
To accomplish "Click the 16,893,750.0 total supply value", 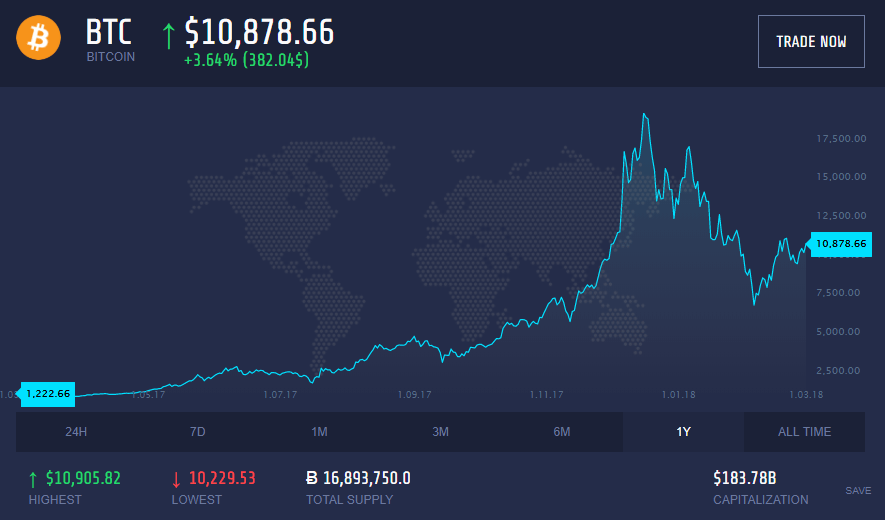I will (x=367, y=478).
